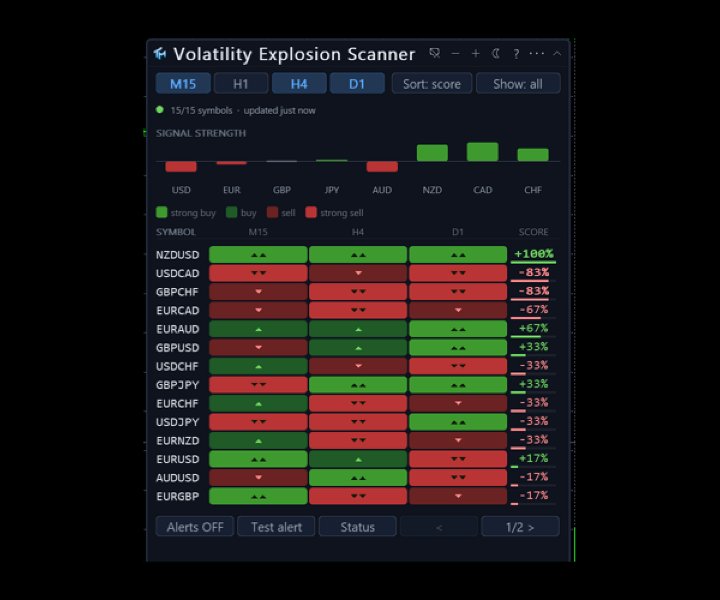720x600 pixels.
Task: Click the Test alert button
Action: point(276,527)
